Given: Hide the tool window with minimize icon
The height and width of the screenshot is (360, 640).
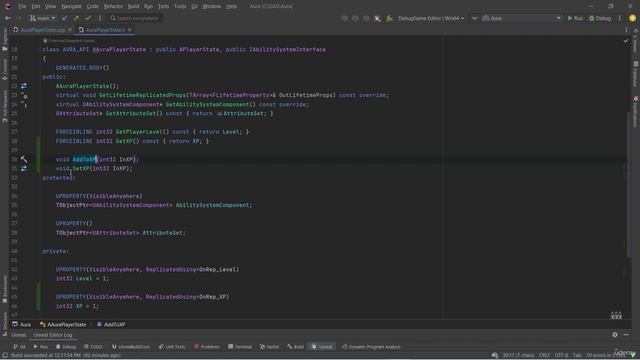Looking at the screenshot, I should (x=626, y=335).
